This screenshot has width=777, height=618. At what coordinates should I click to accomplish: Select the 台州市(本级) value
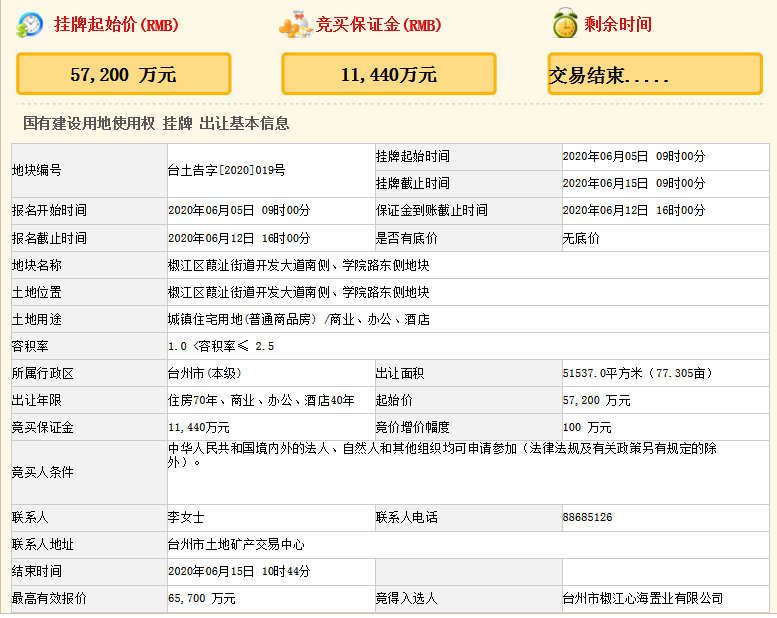[x=205, y=373]
